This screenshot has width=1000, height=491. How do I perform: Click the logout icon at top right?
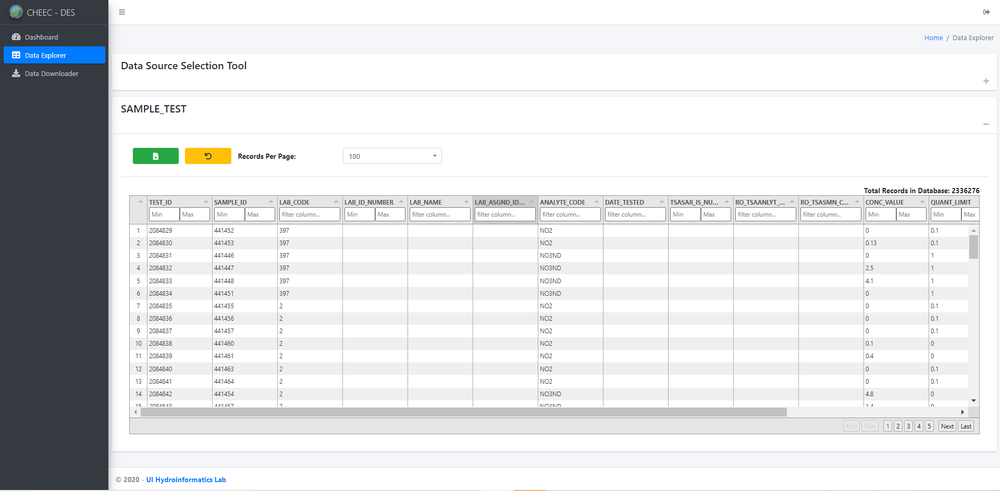click(986, 12)
